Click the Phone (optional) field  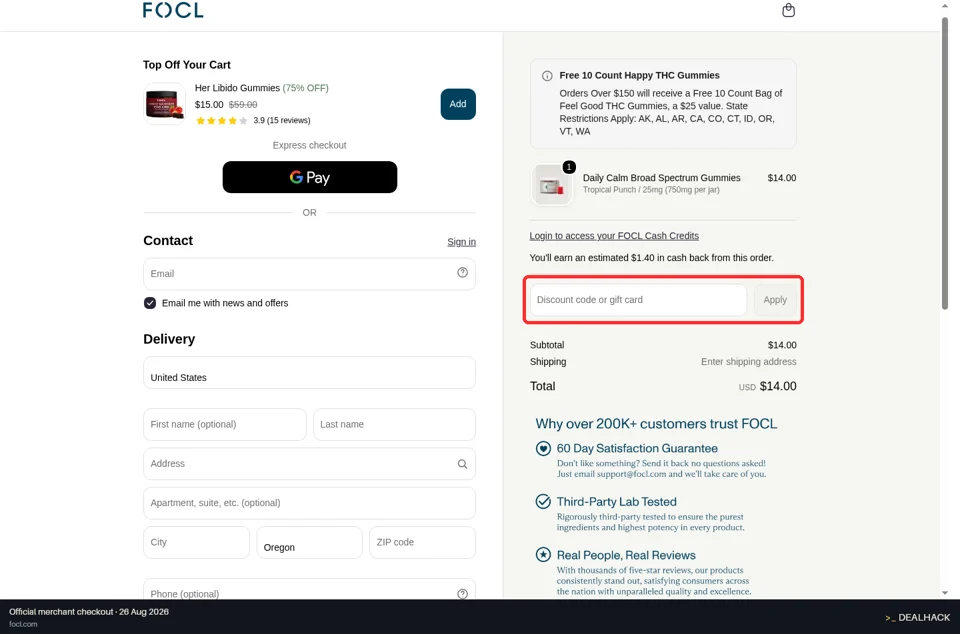tap(309, 589)
